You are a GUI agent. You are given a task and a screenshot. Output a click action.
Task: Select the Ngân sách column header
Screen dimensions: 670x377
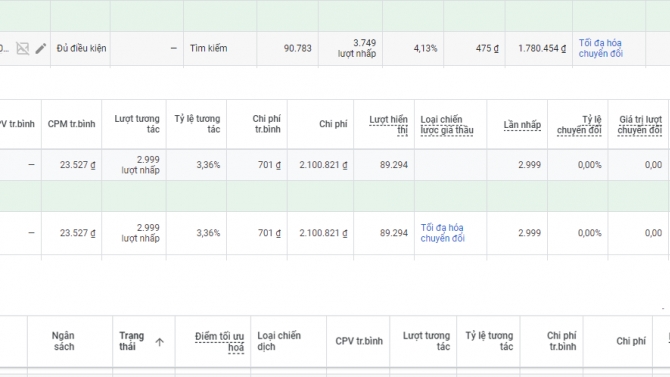64,341
